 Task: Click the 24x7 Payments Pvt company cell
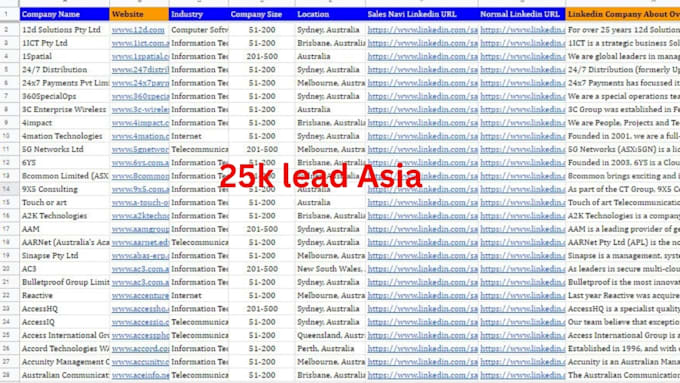64,83
